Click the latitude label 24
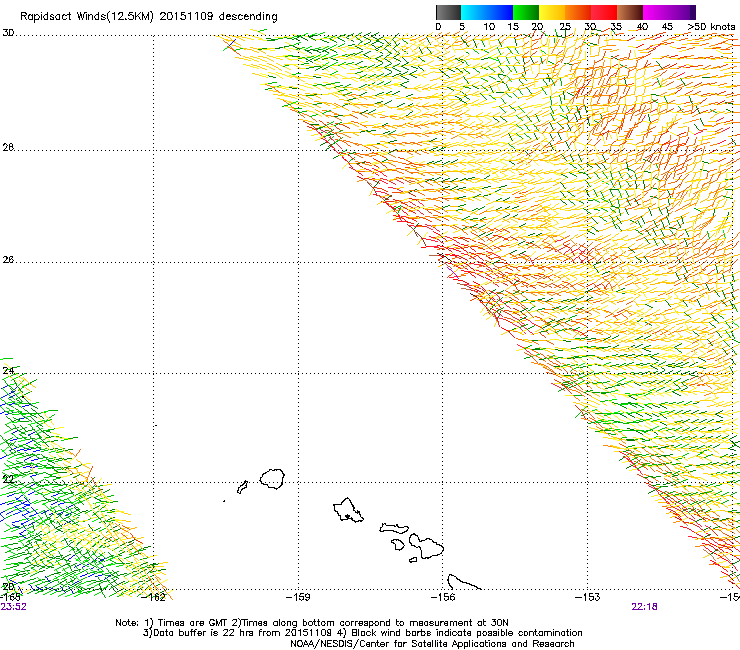The image size is (740, 650). click(8, 371)
